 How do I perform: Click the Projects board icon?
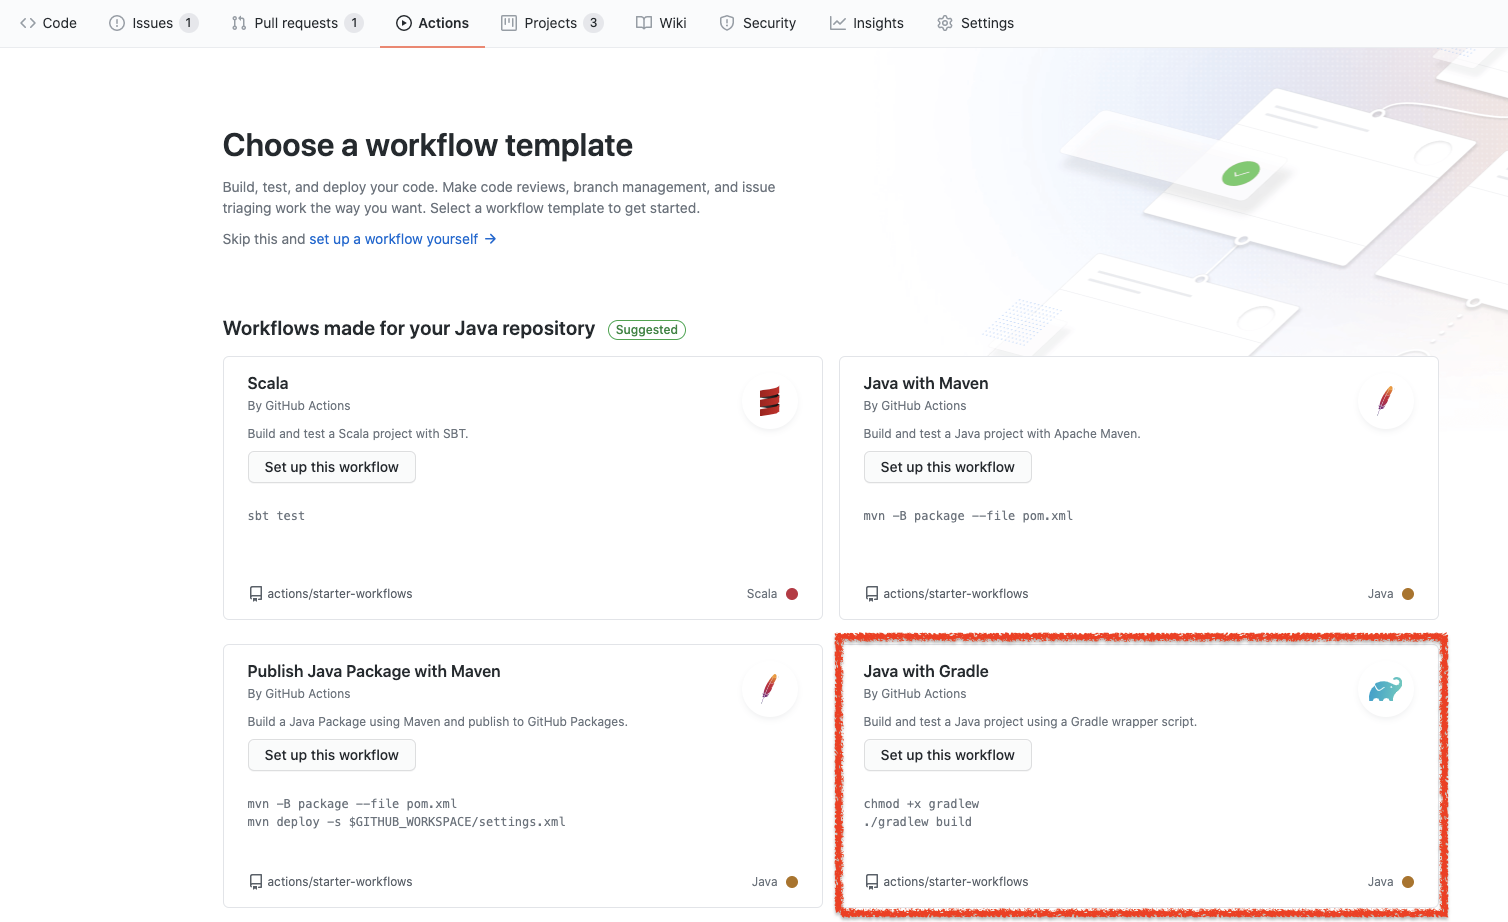click(509, 23)
